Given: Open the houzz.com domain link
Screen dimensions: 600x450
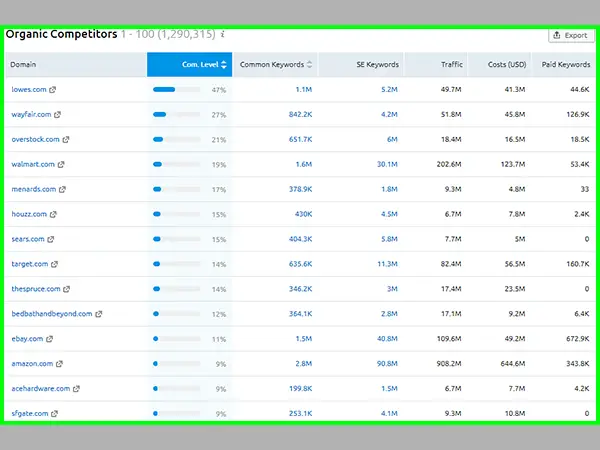Looking at the screenshot, I should point(29,214).
